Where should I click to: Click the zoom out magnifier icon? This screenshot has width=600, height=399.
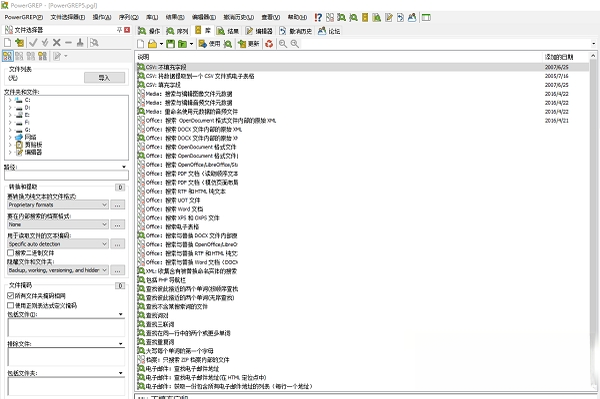283,44
